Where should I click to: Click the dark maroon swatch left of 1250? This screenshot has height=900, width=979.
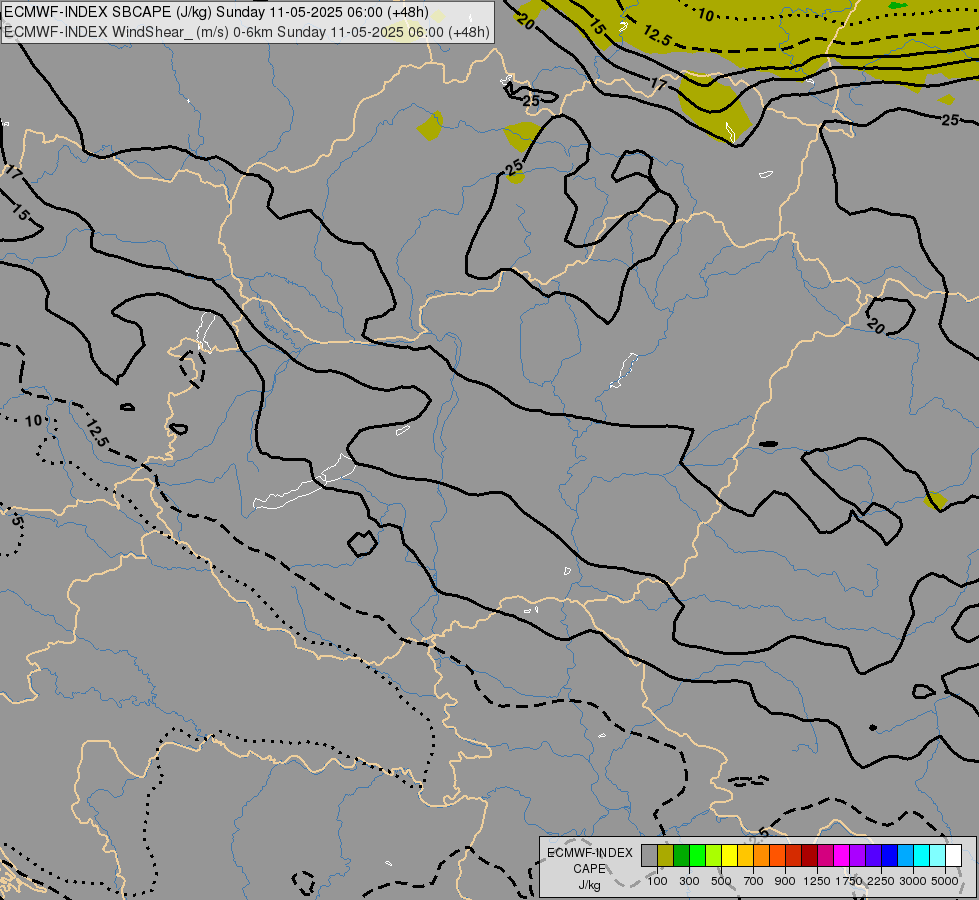point(810,856)
